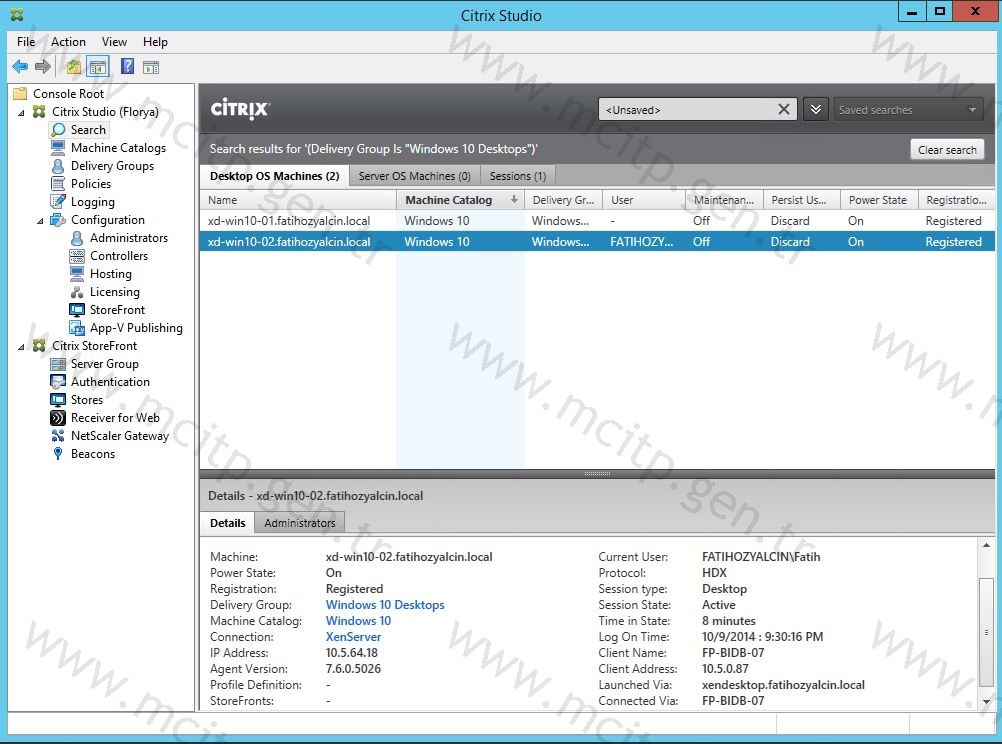Open the File menu

point(26,42)
